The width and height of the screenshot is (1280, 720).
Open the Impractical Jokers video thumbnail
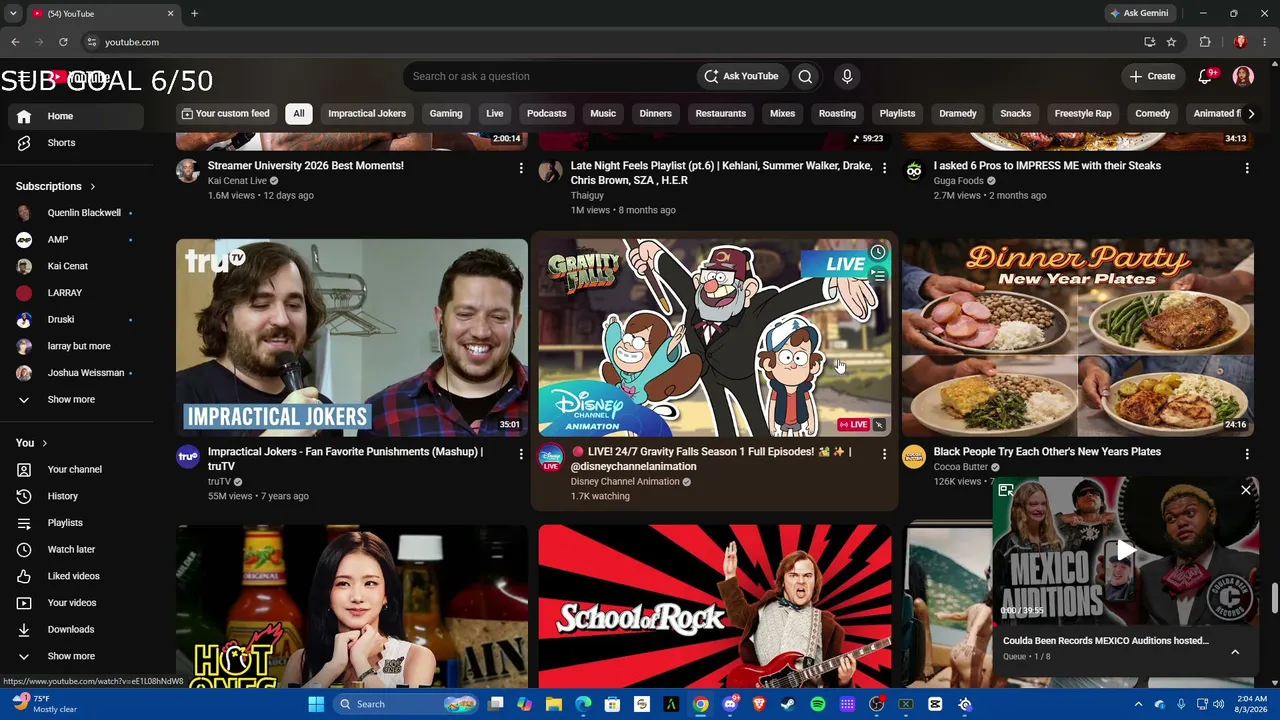[352, 338]
